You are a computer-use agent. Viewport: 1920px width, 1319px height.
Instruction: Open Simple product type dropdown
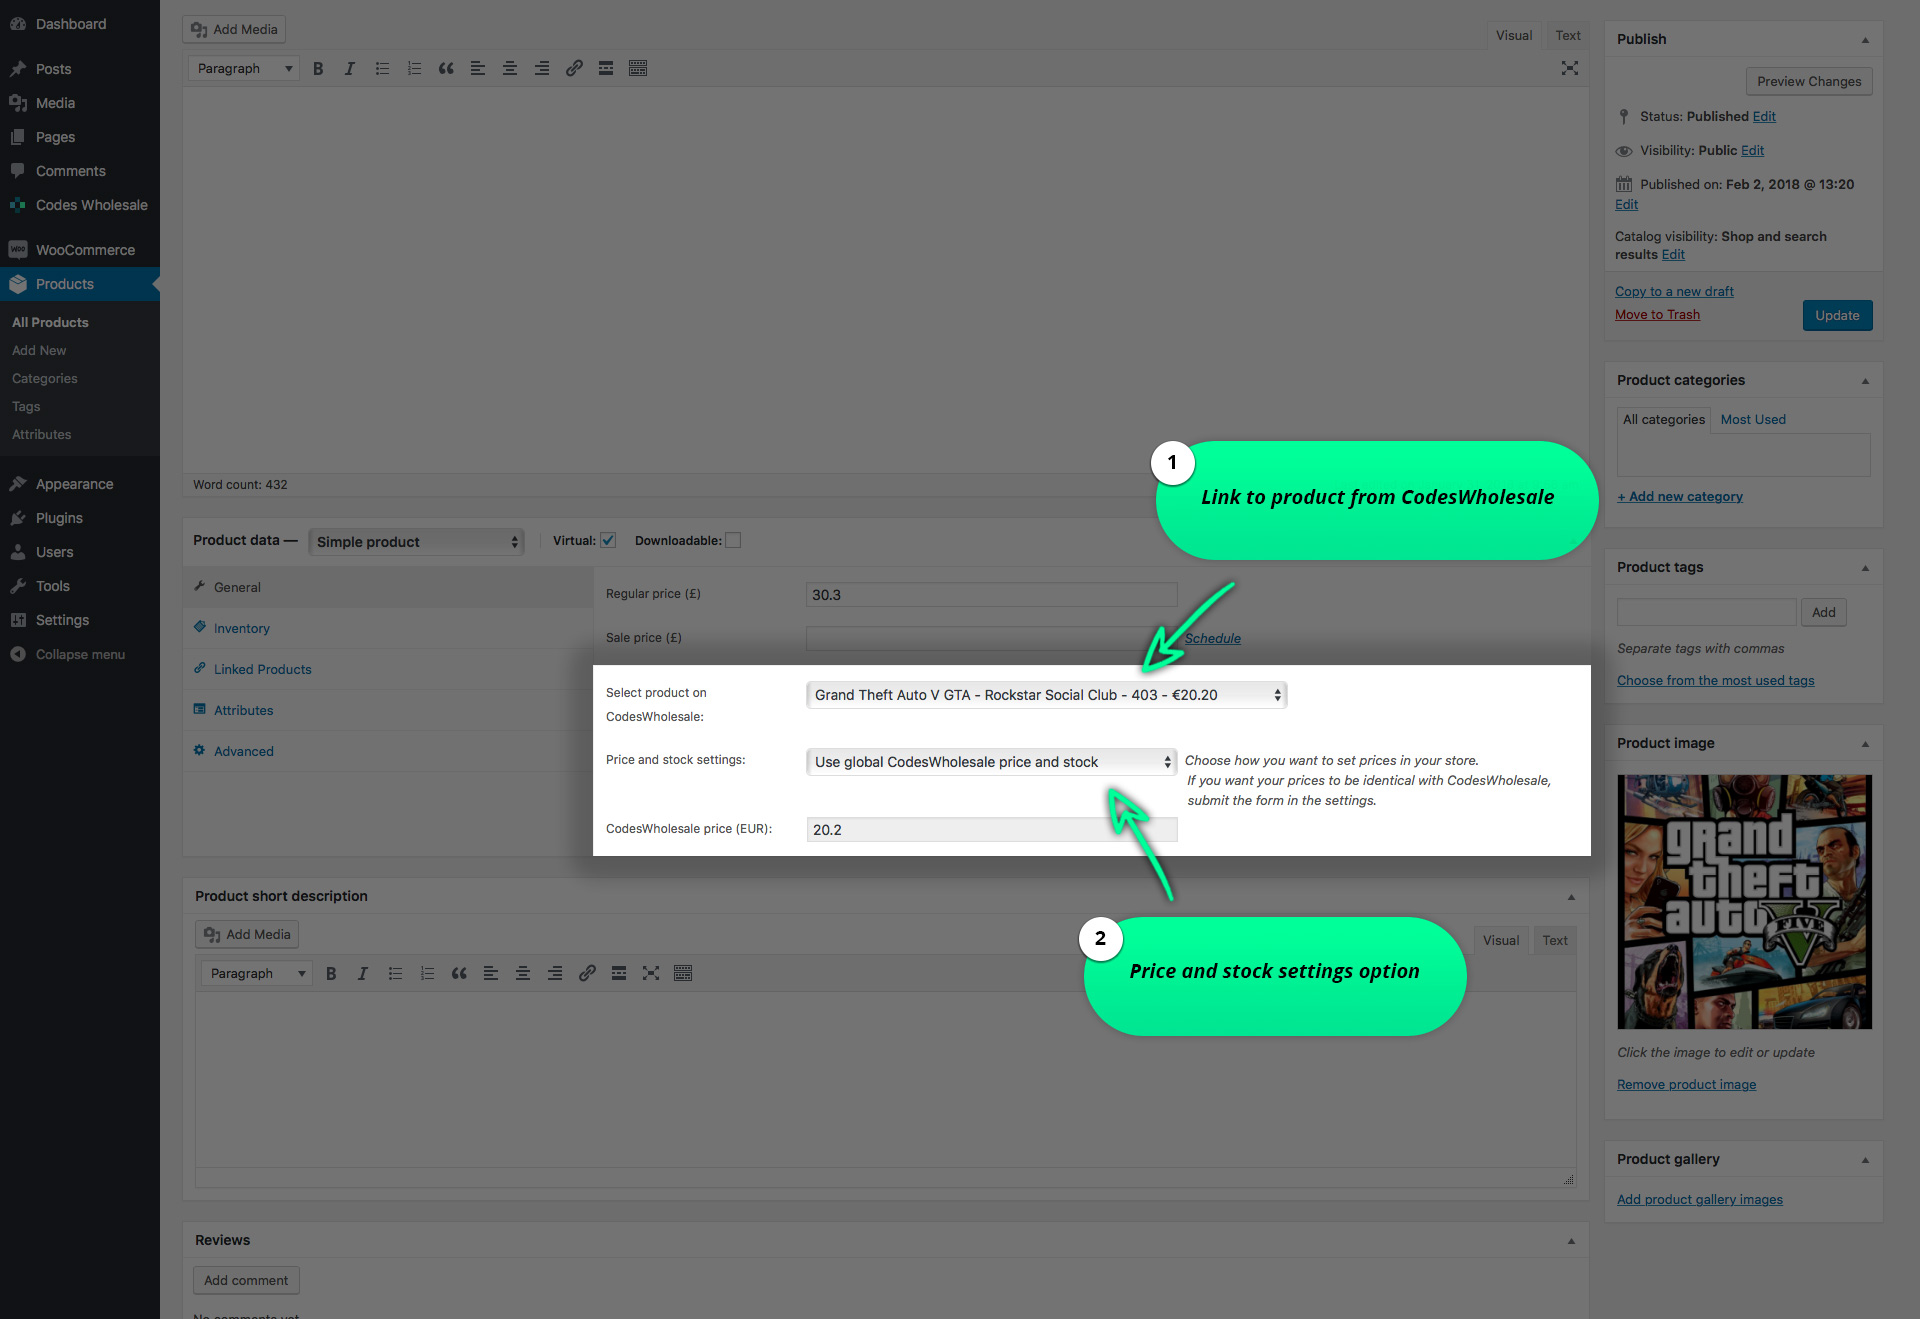(x=416, y=542)
